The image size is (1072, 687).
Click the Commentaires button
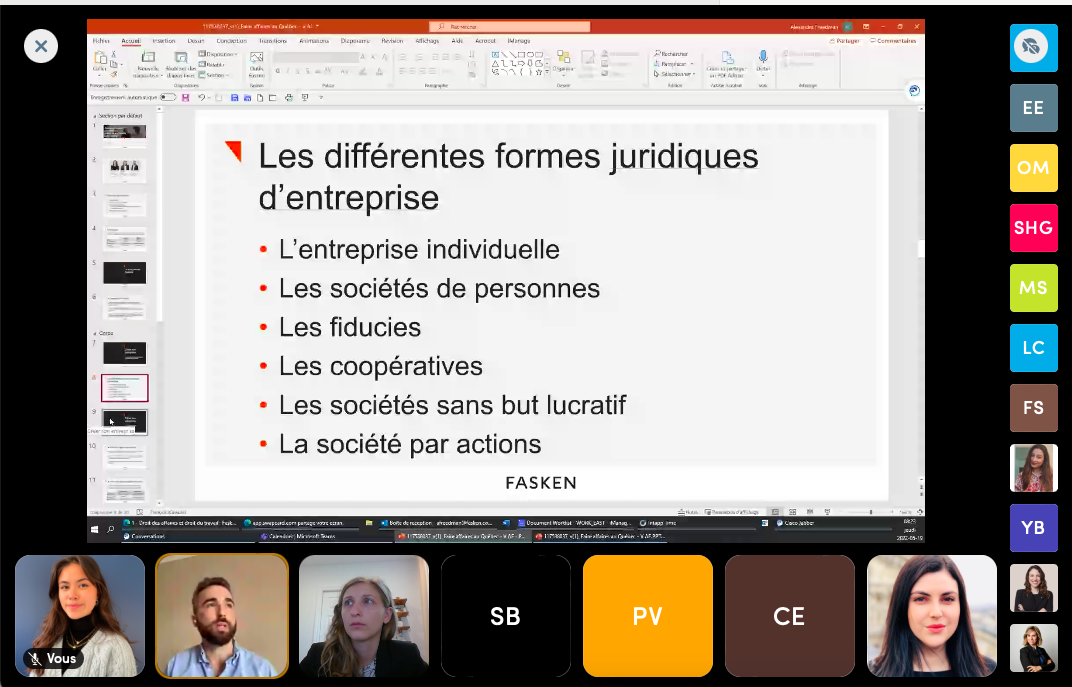point(893,41)
